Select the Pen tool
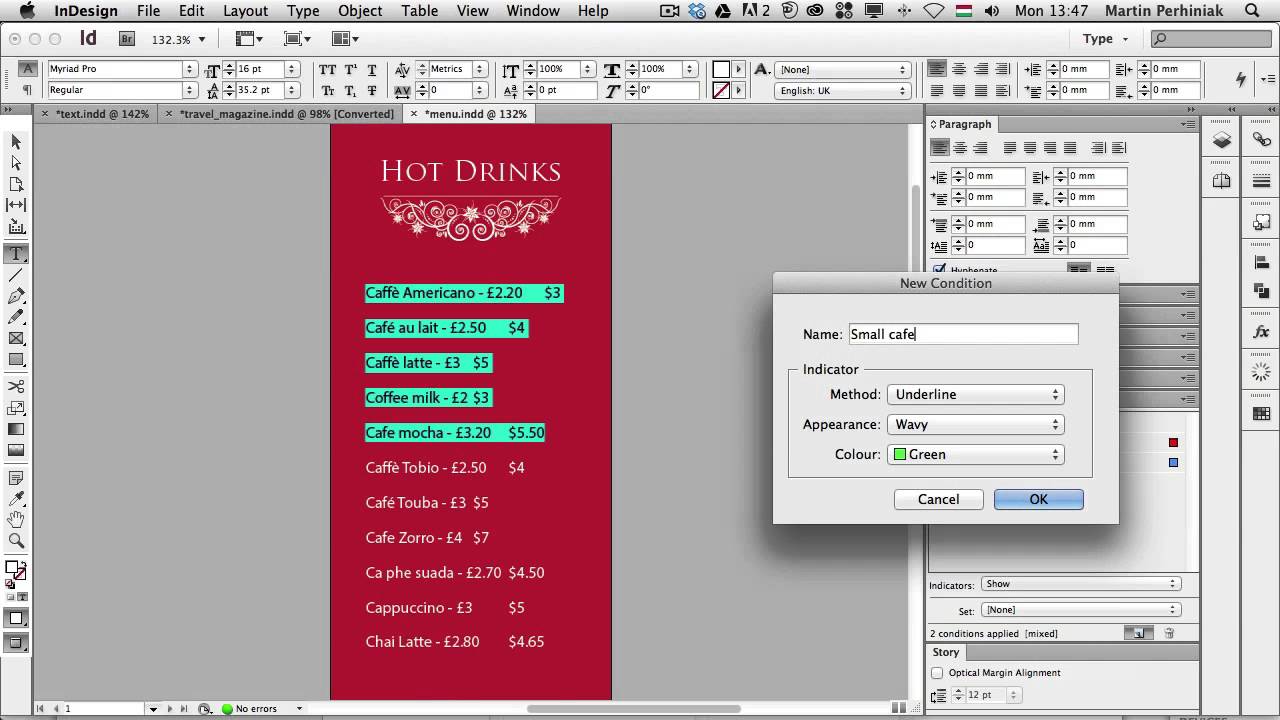This screenshot has height=720, width=1280. pos(16,296)
